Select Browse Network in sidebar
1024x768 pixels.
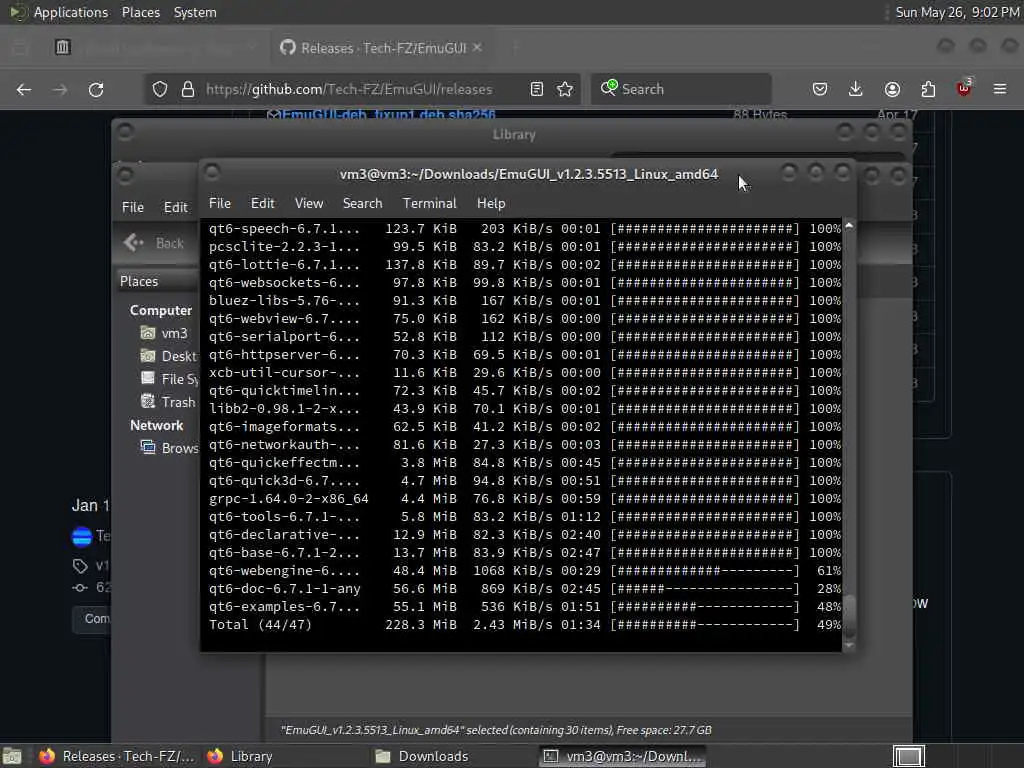[169, 447]
